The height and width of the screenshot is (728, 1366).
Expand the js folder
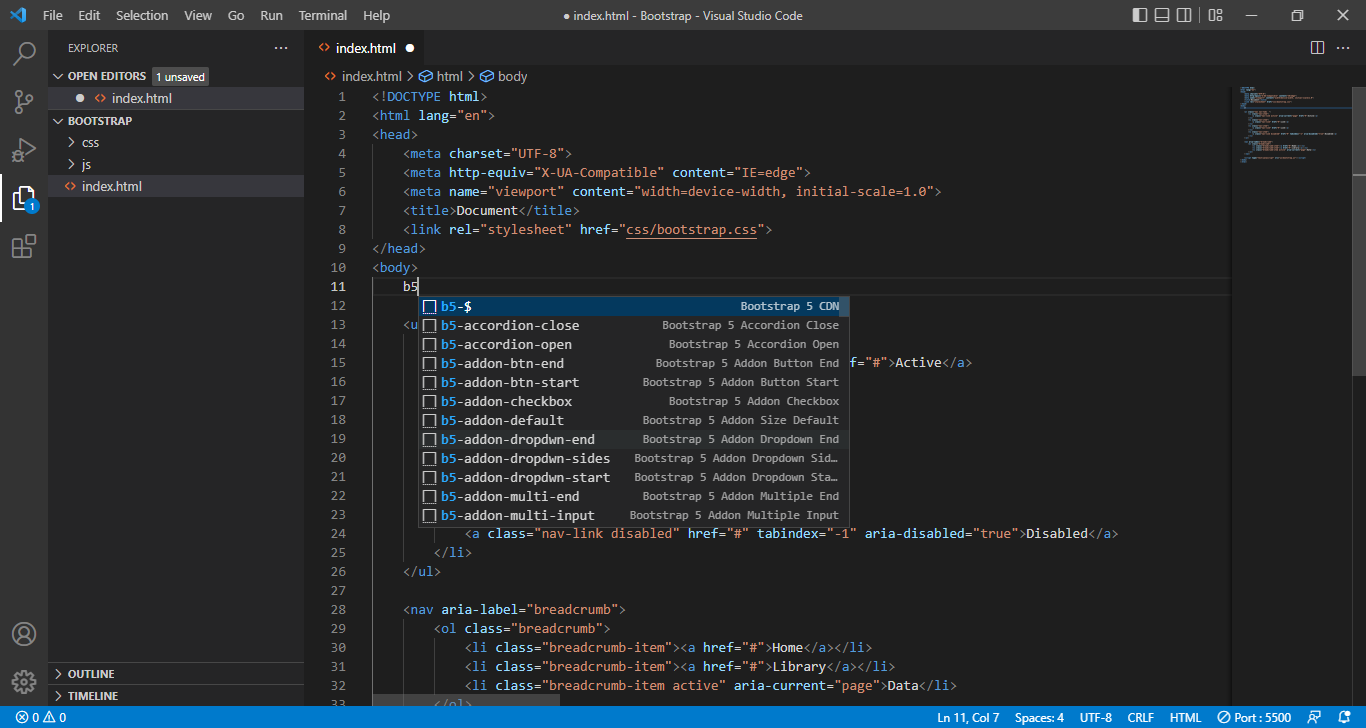coord(176,164)
